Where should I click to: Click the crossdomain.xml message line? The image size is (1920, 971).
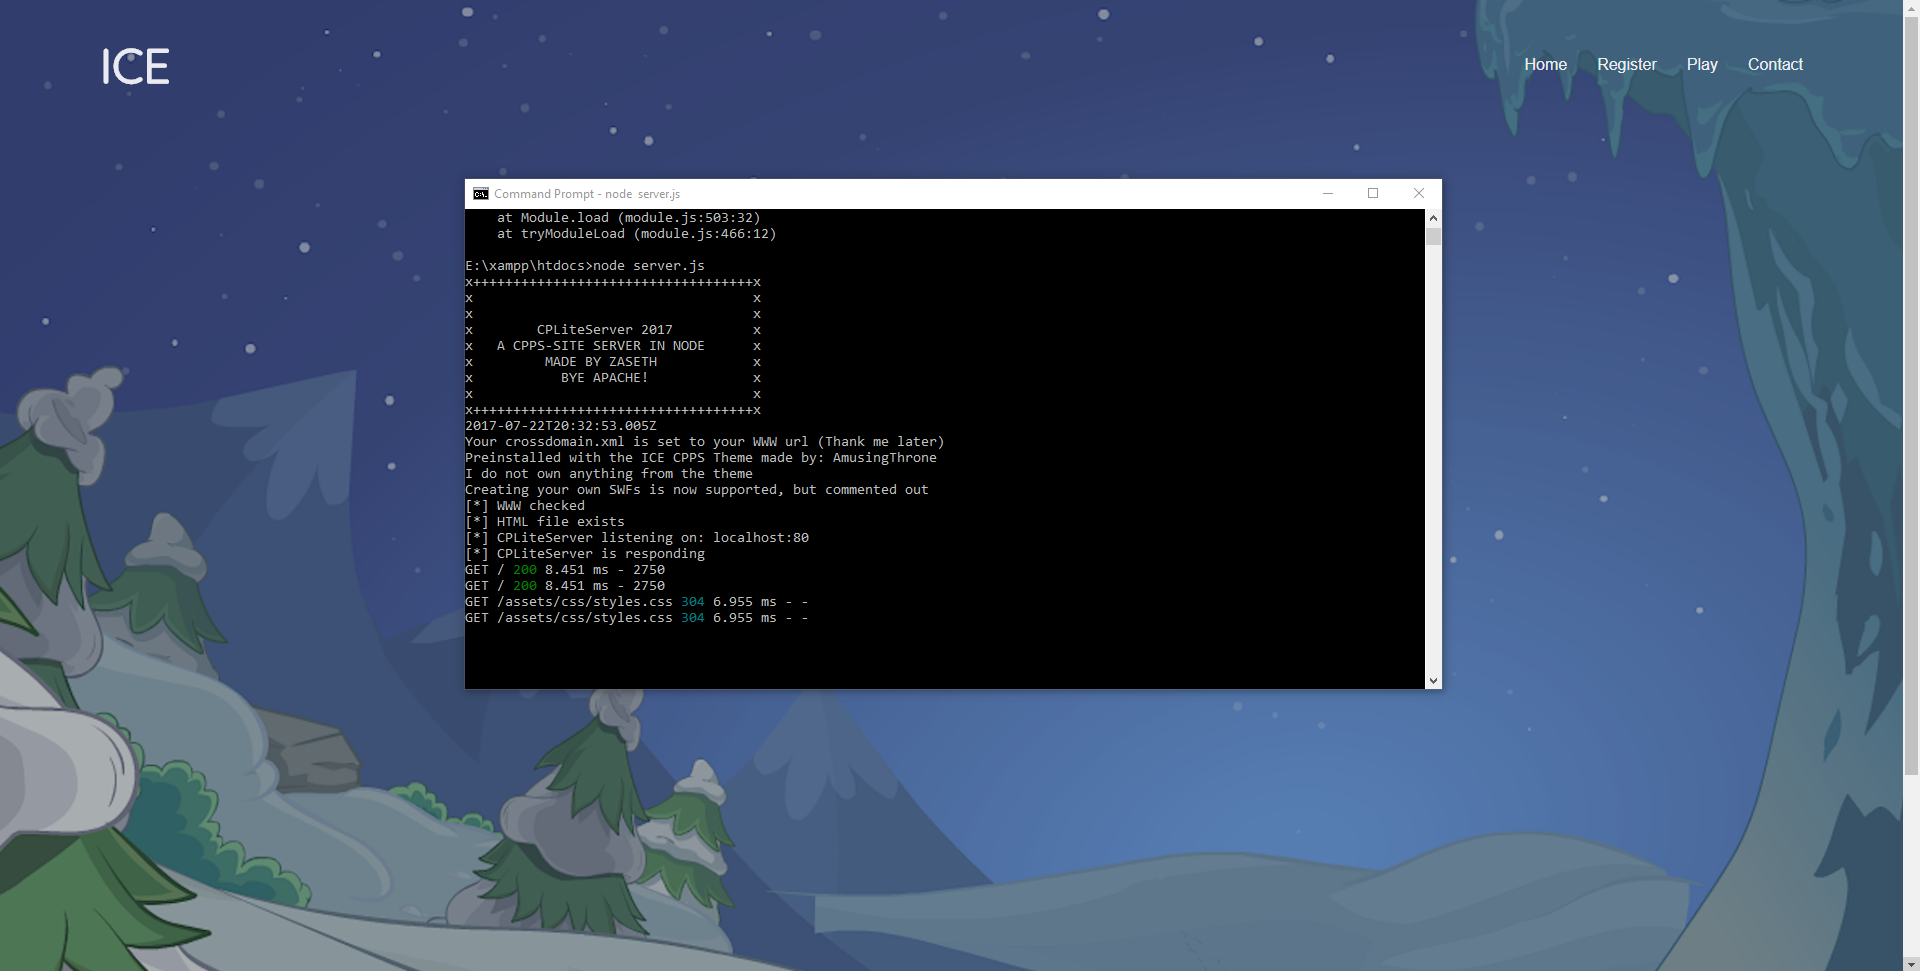point(704,442)
